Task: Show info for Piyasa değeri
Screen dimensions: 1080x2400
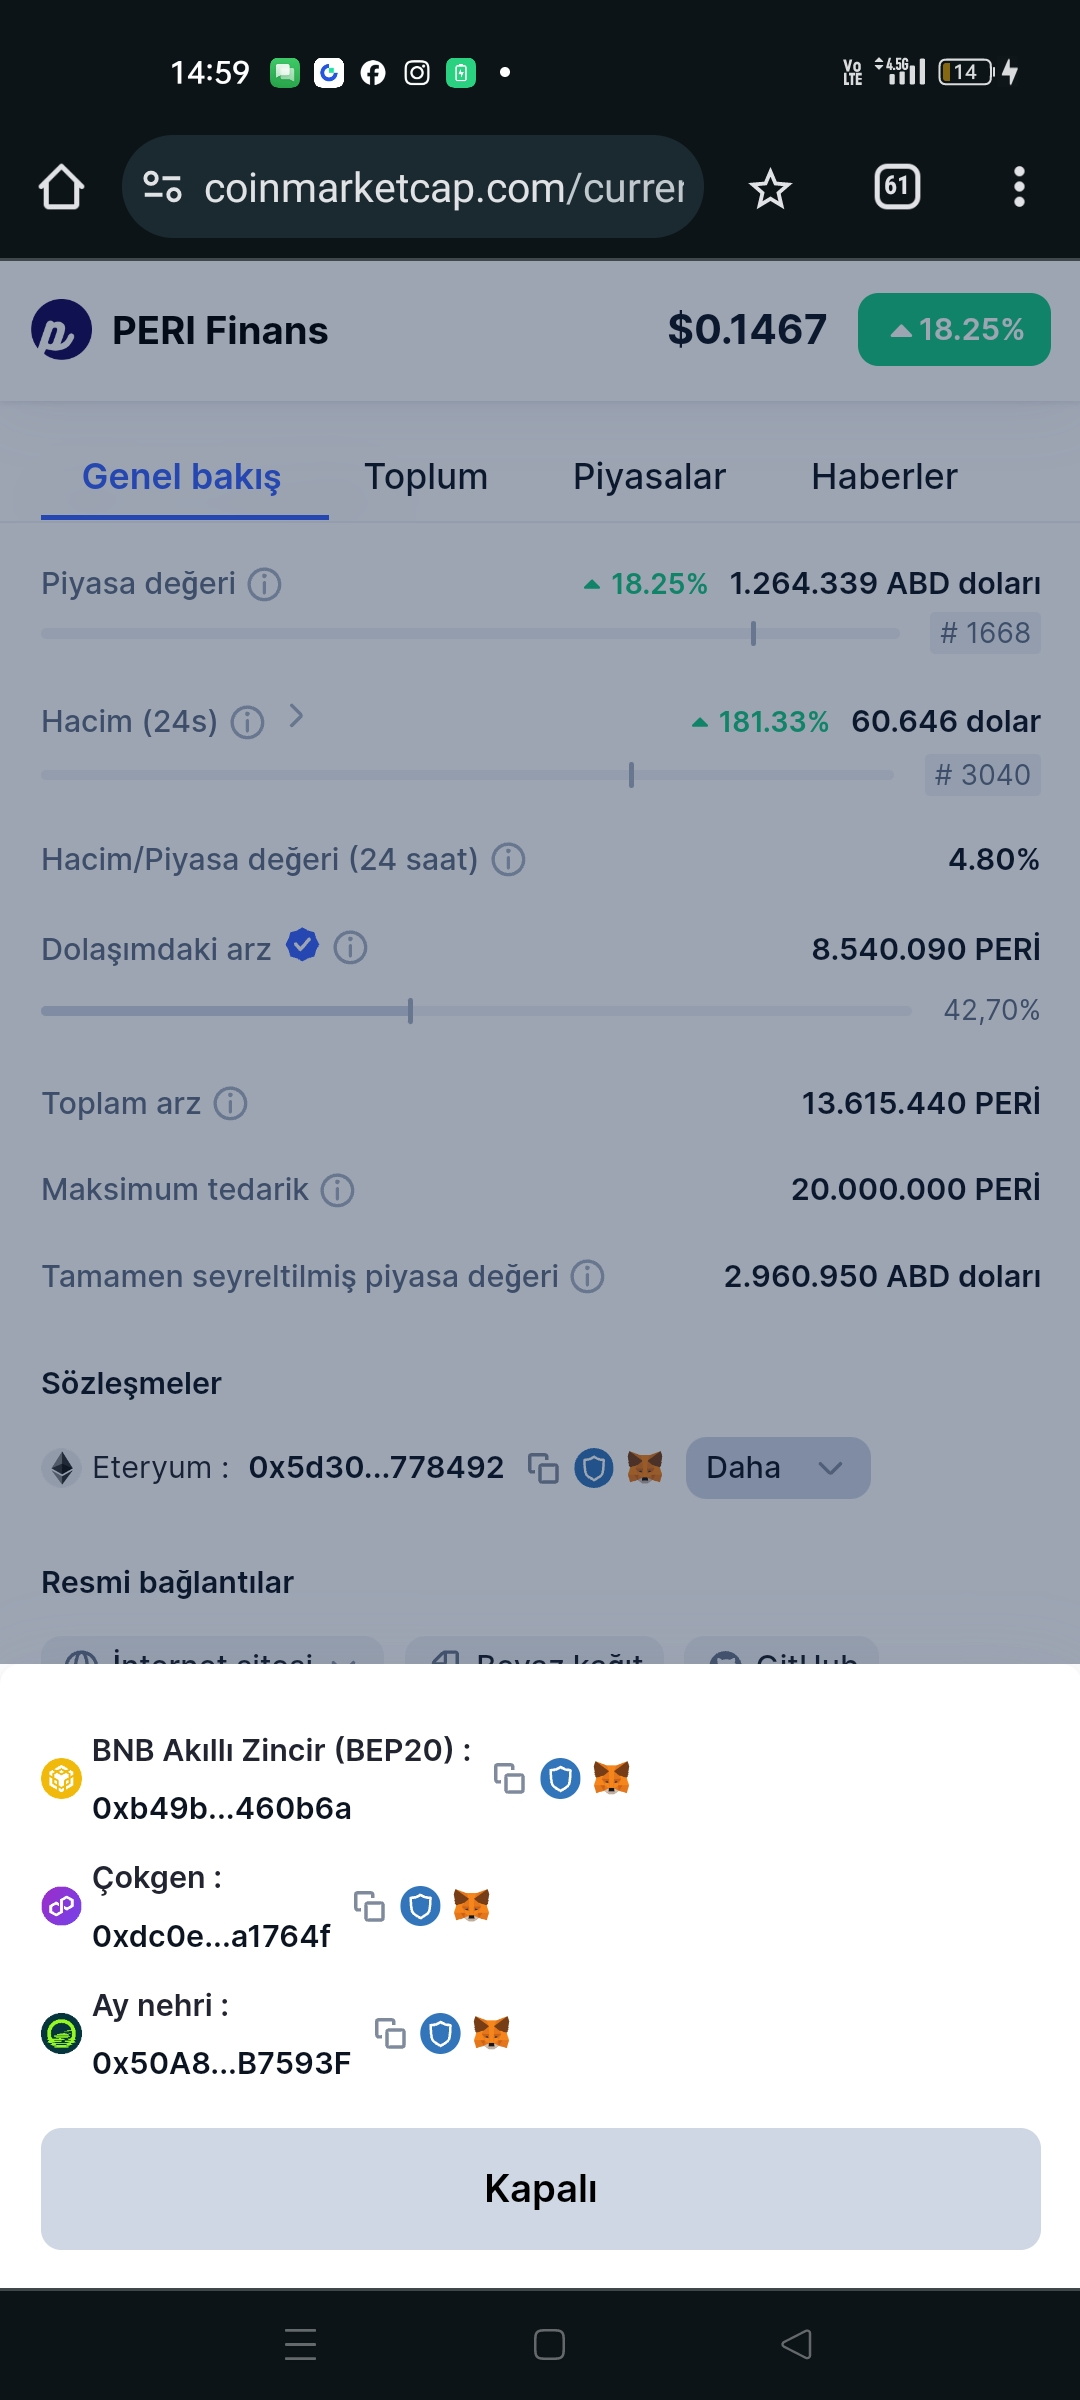Action: pyautogui.click(x=264, y=584)
